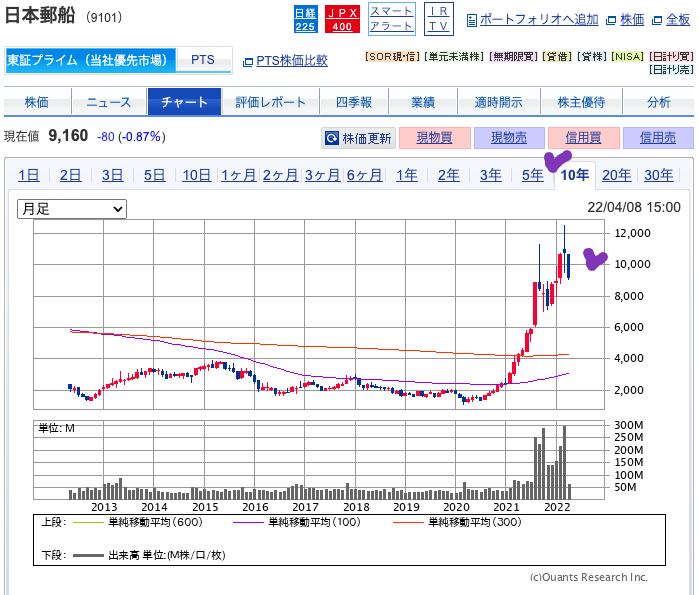Click the portfolio add document icon
This screenshot has width=699, height=595.
(x=471, y=21)
